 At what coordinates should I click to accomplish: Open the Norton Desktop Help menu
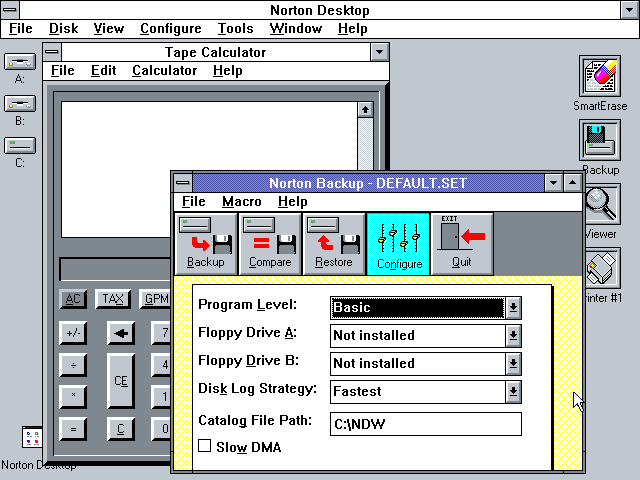coord(353,29)
